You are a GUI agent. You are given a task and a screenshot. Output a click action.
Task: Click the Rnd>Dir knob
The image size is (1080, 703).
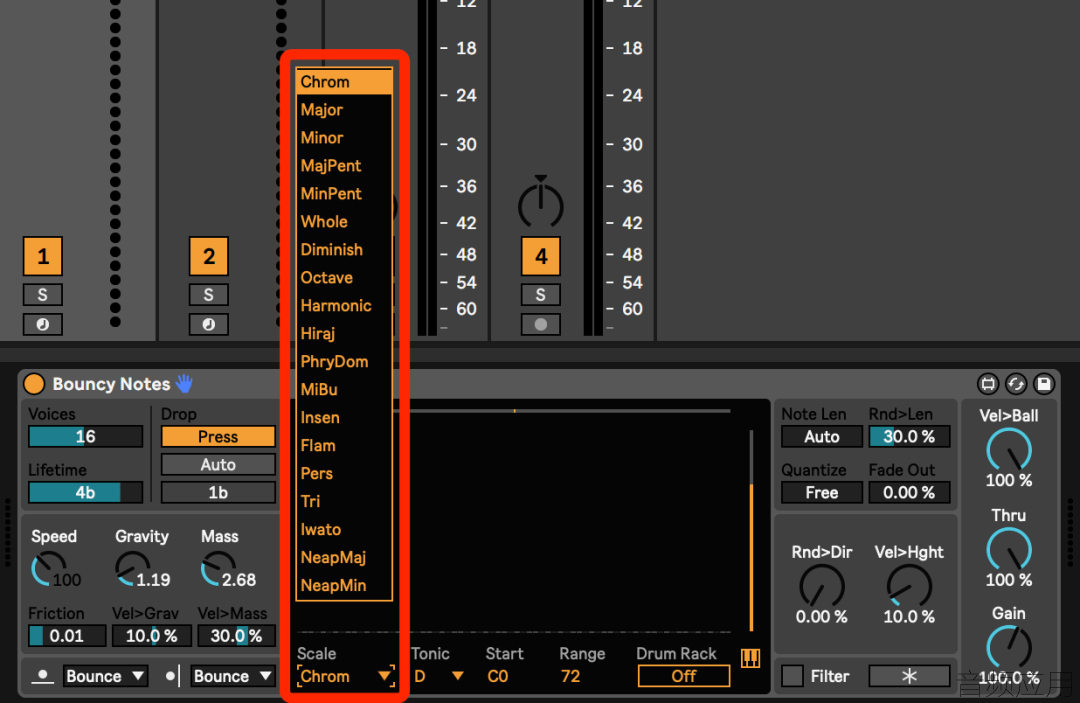822,585
